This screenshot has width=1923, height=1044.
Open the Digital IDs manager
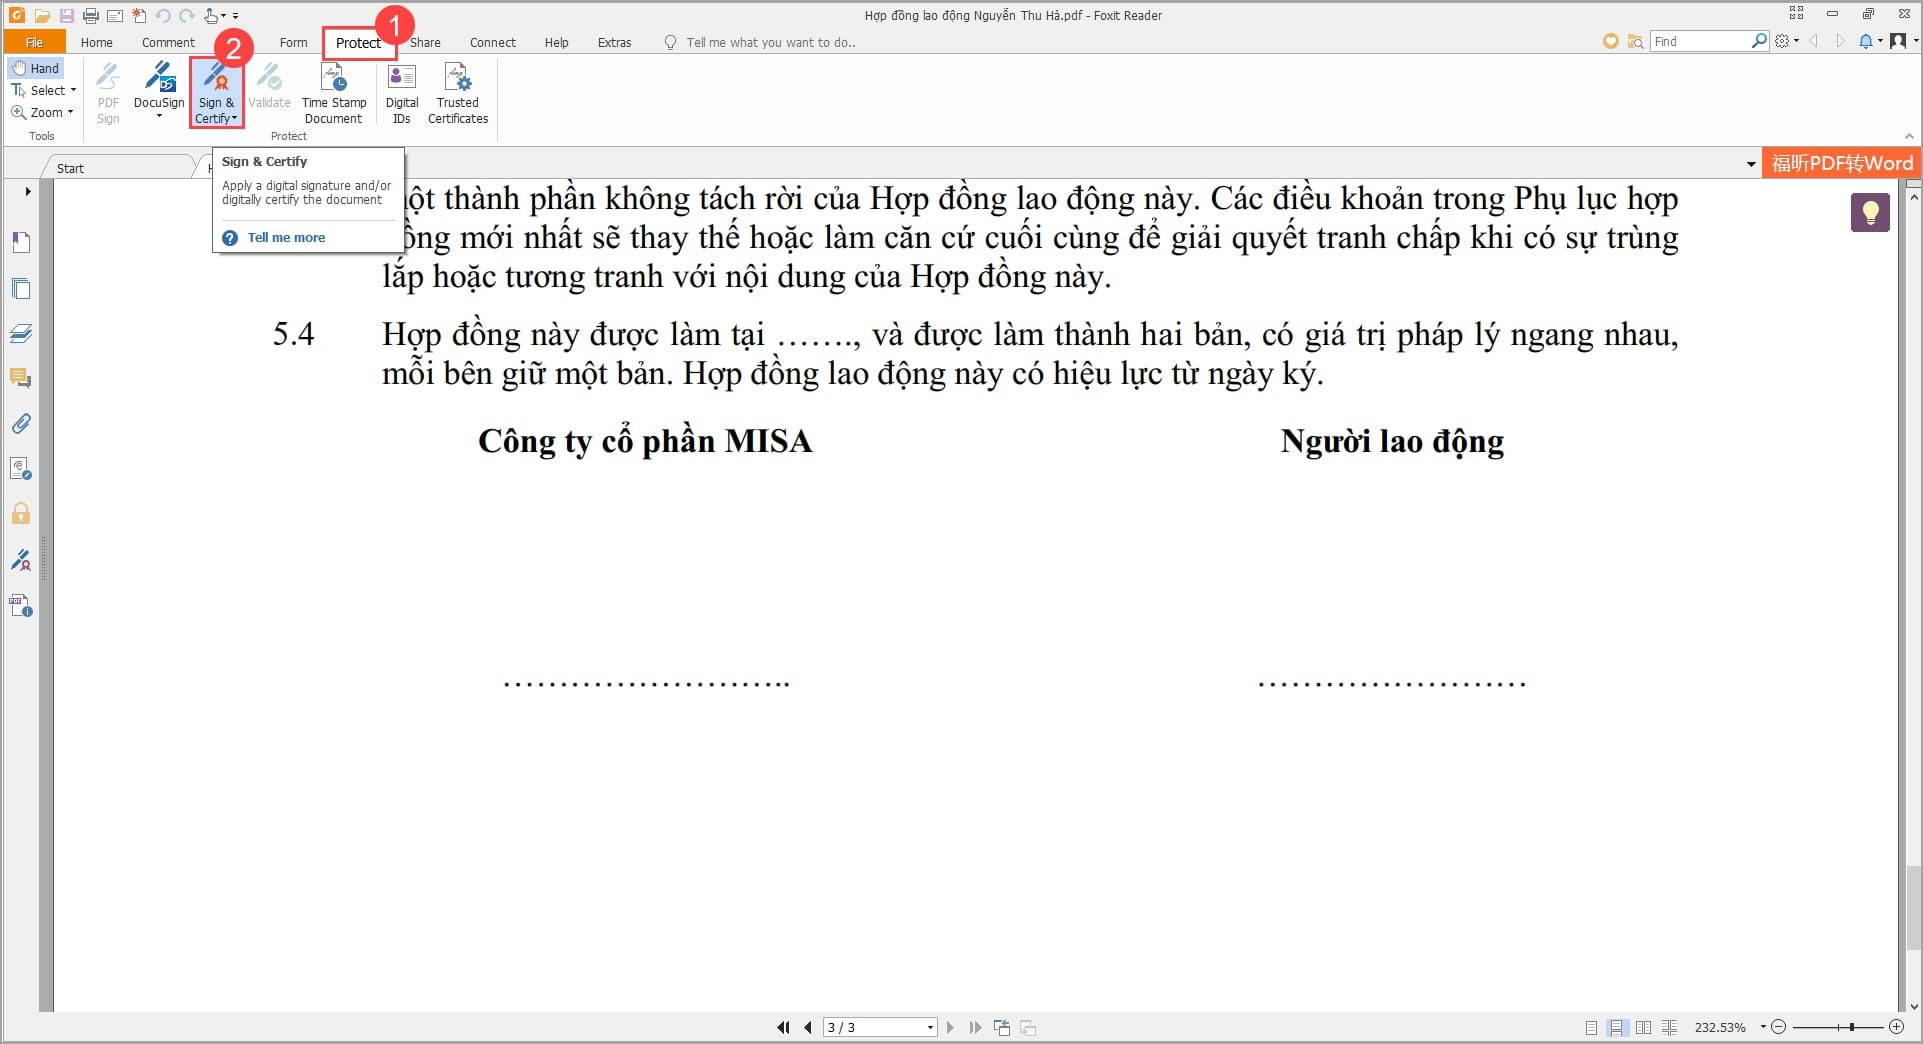(x=401, y=92)
